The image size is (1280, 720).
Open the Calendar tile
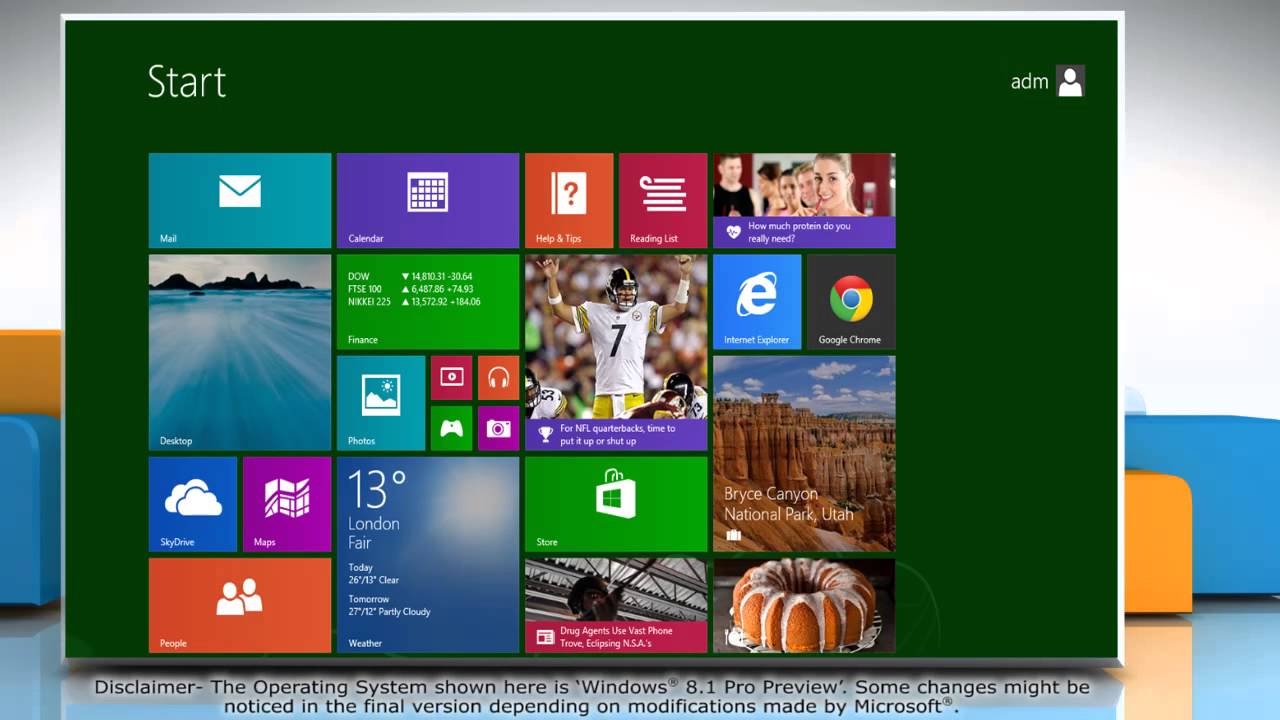(428, 200)
